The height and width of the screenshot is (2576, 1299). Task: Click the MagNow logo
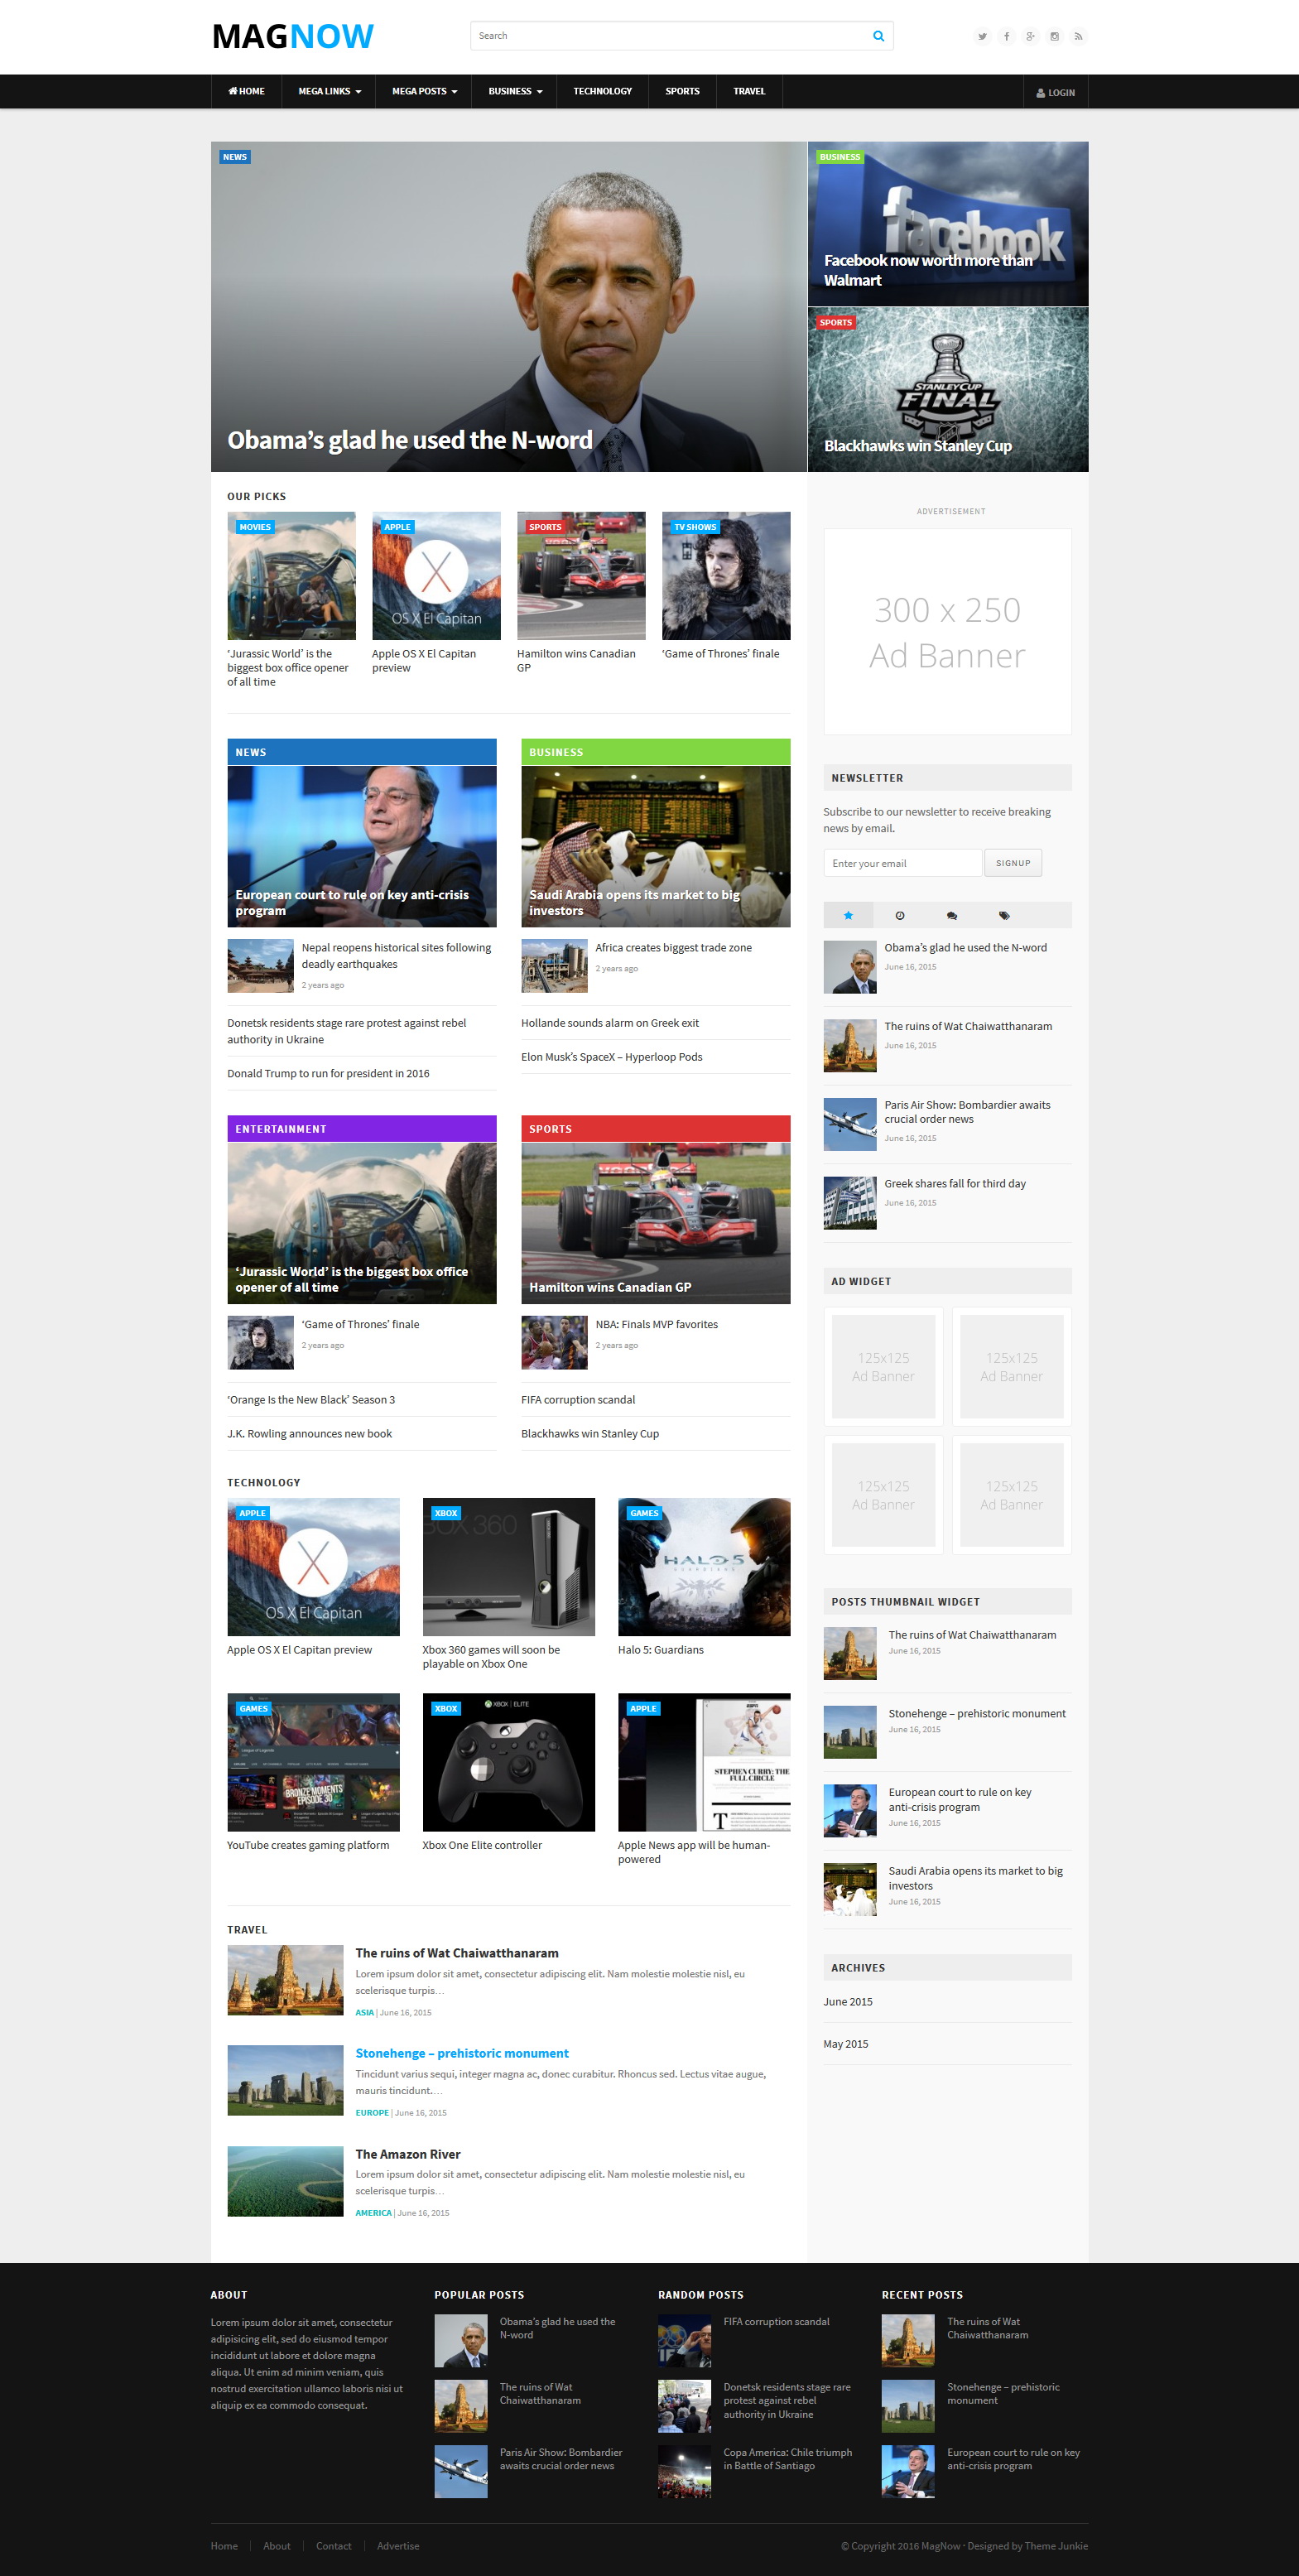(x=293, y=36)
